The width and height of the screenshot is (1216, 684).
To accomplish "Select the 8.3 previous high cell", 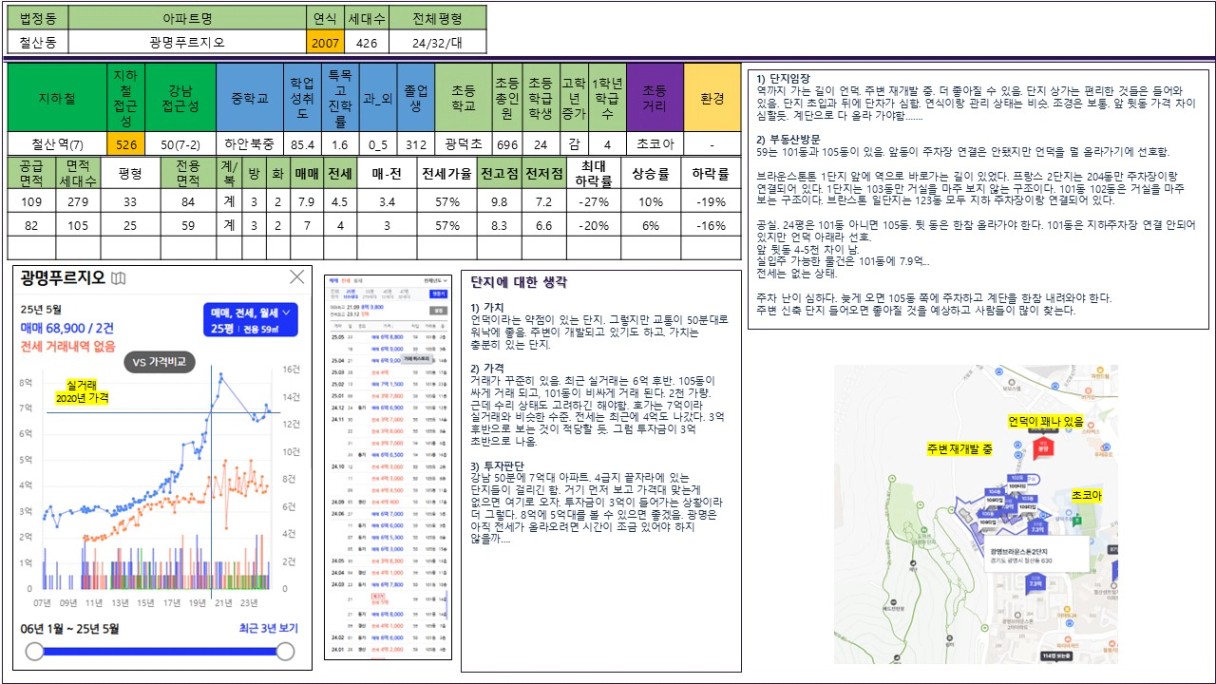I will pos(499,226).
